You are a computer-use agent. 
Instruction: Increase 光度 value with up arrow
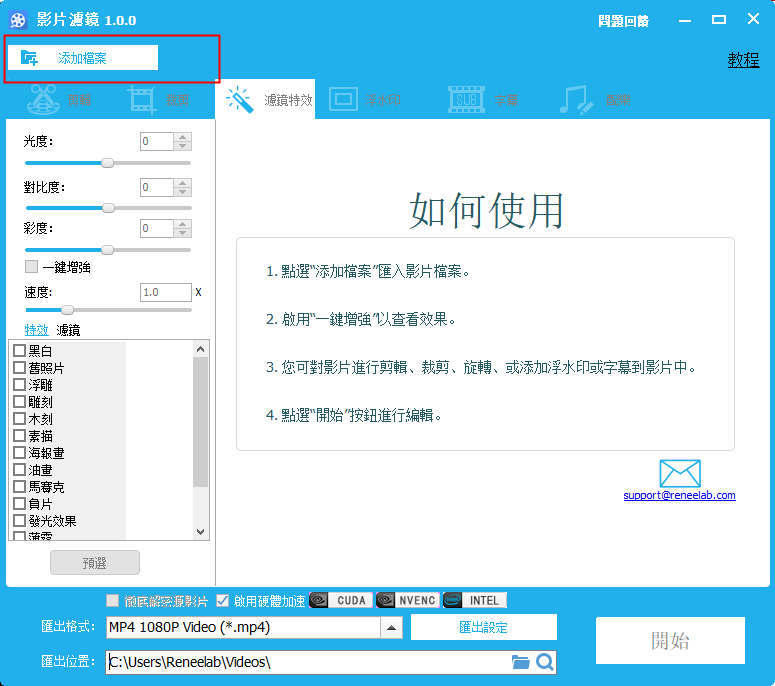pyautogui.click(x=183, y=137)
